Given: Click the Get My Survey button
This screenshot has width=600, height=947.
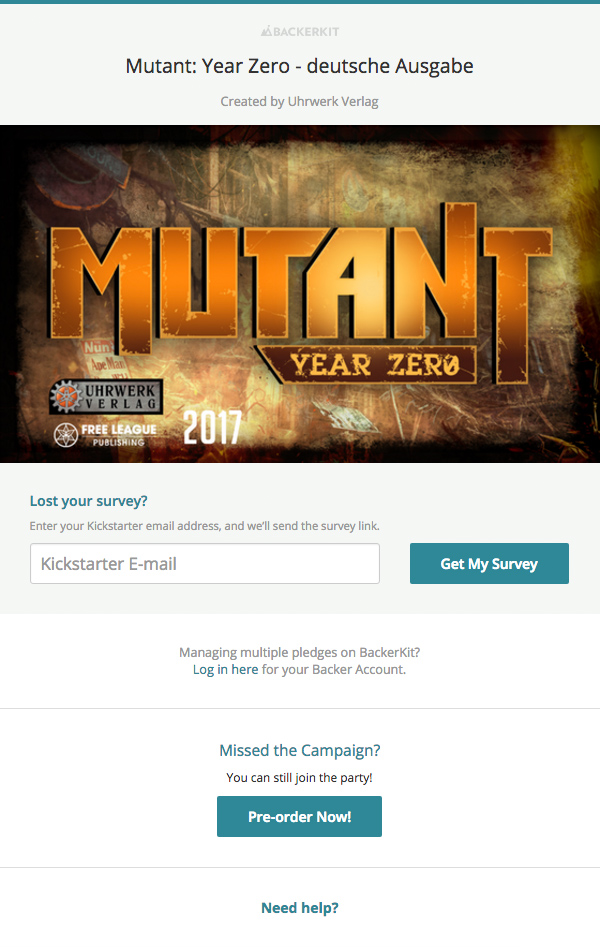Looking at the screenshot, I should (x=489, y=563).
